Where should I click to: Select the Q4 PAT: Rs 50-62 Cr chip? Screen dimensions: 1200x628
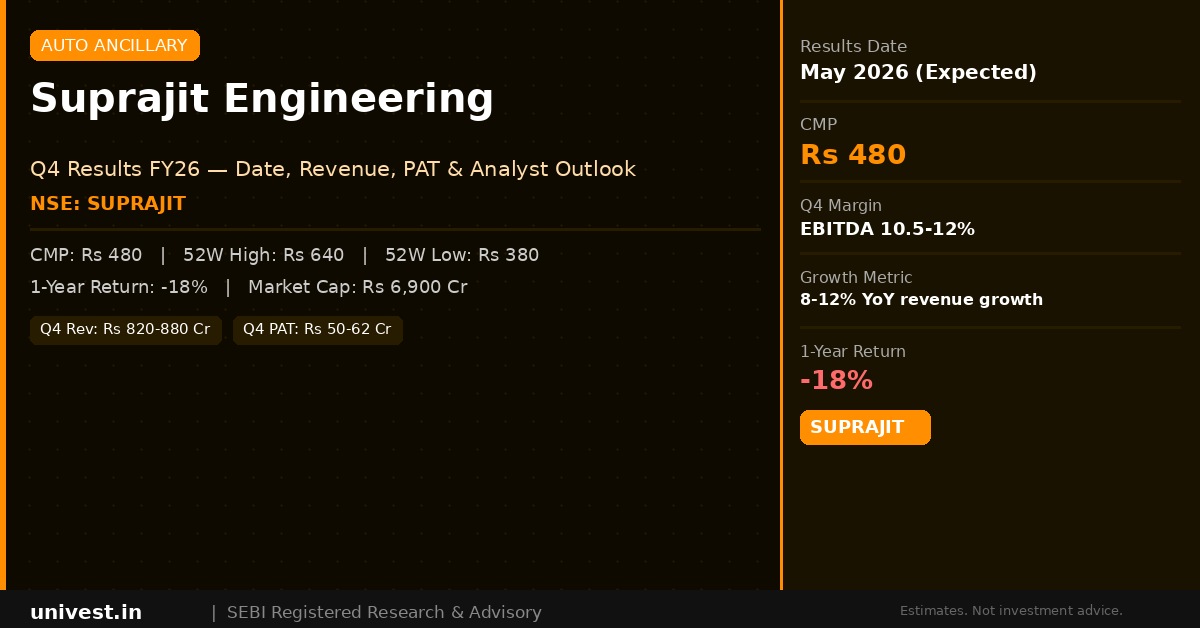pos(317,329)
